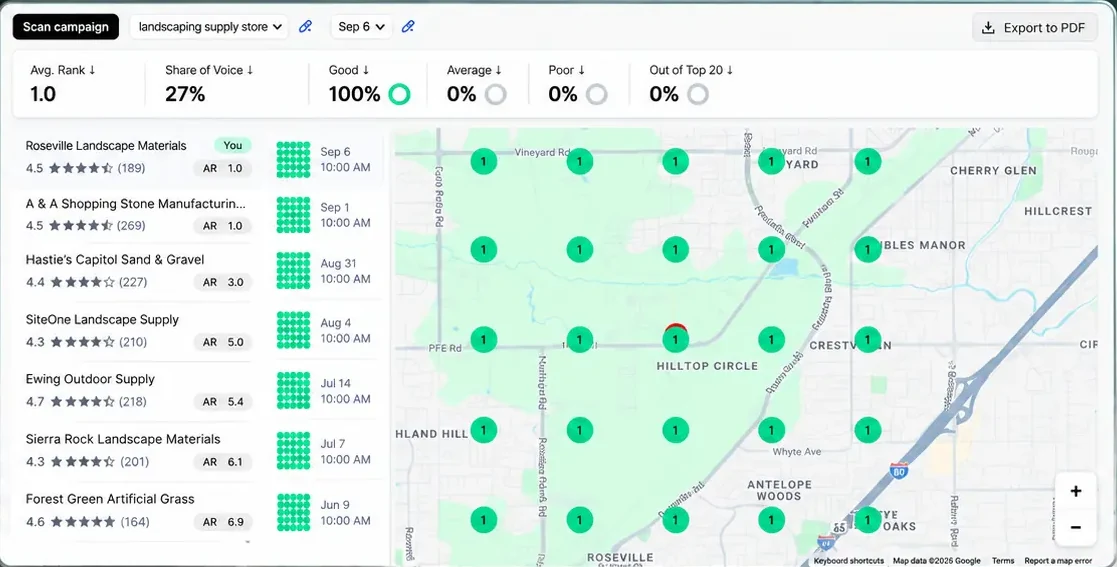The height and width of the screenshot is (567, 1117).
Task: Click the rank pin near PFE Rd label
Action: 484,339
